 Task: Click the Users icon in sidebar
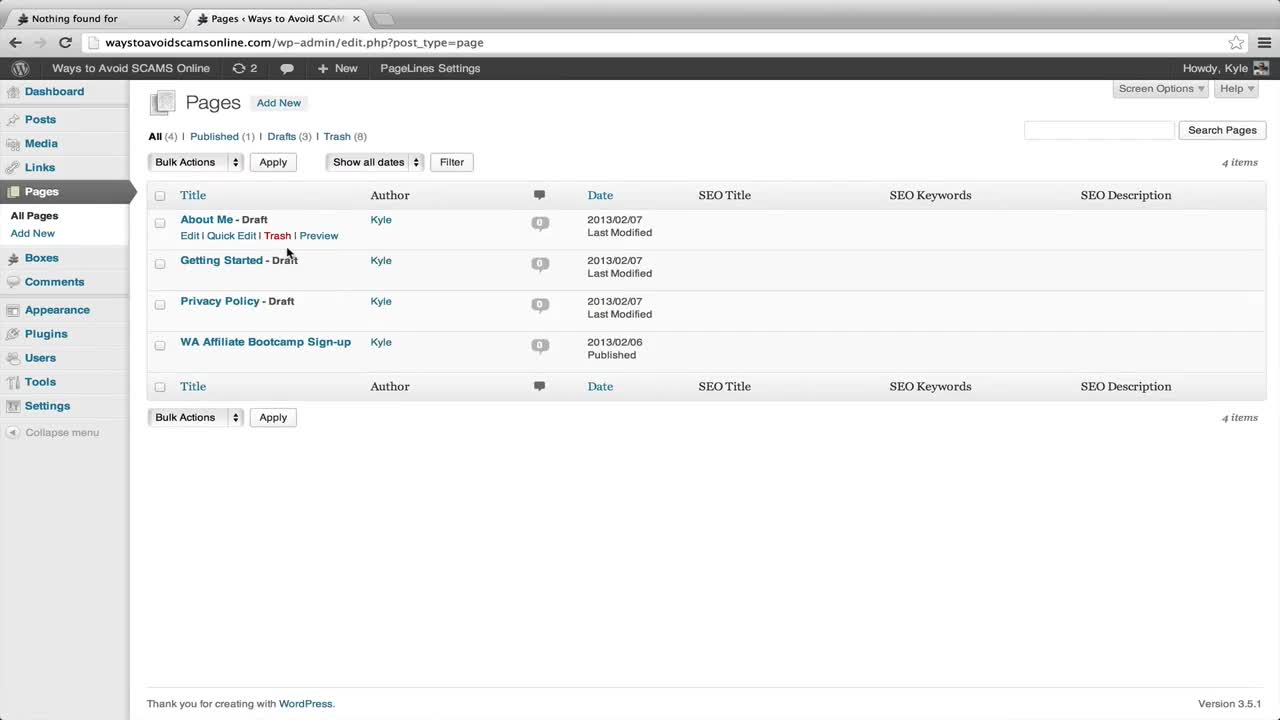point(13,358)
